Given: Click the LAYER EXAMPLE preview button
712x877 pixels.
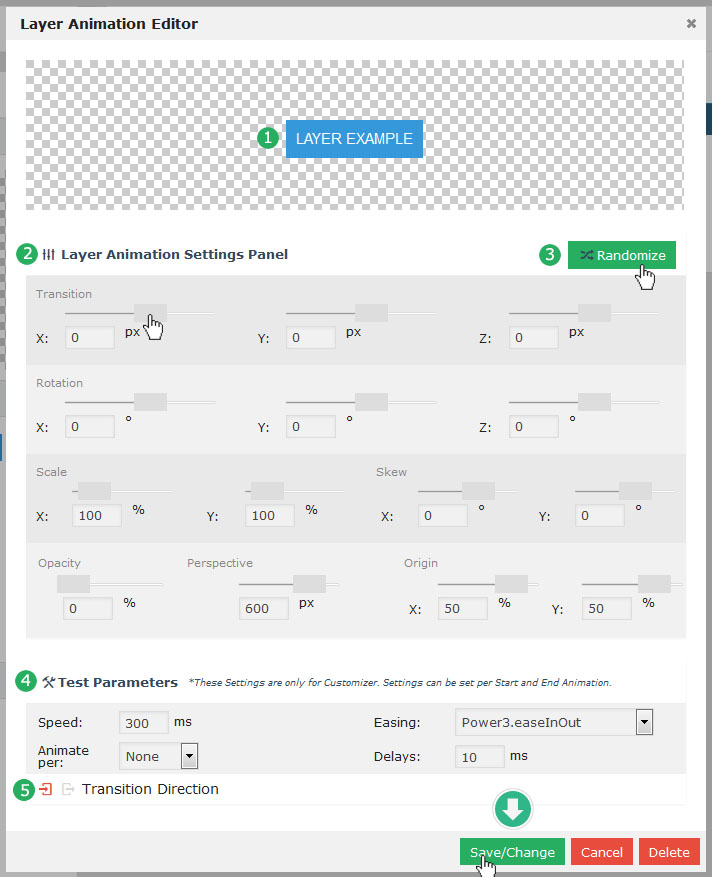Looking at the screenshot, I should point(354,139).
